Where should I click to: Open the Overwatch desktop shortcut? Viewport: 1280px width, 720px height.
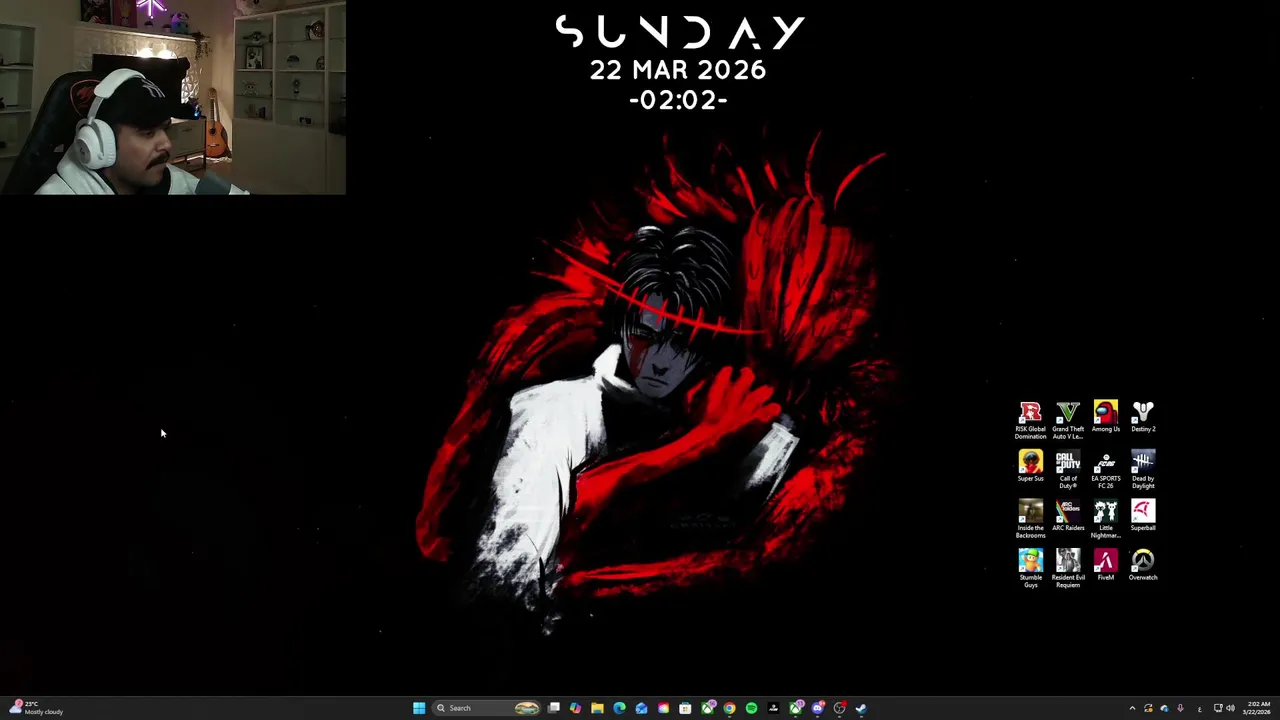pyautogui.click(x=1143, y=565)
